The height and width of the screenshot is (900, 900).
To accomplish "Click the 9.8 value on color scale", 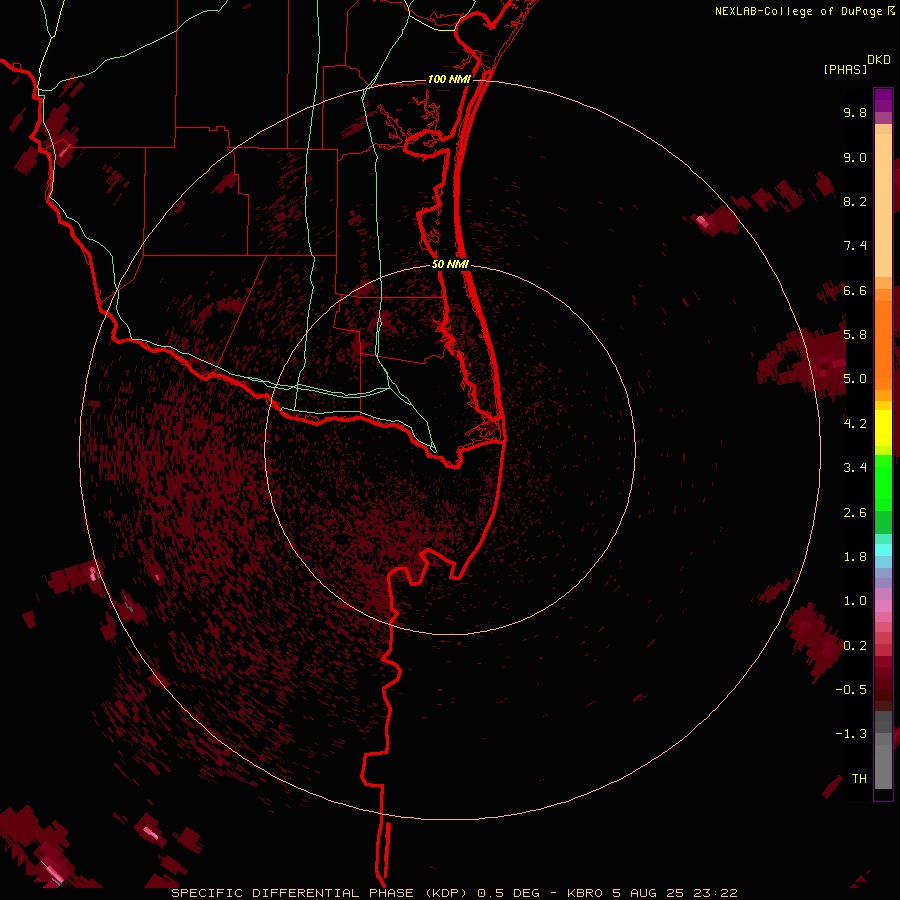I will [x=855, y=112].
